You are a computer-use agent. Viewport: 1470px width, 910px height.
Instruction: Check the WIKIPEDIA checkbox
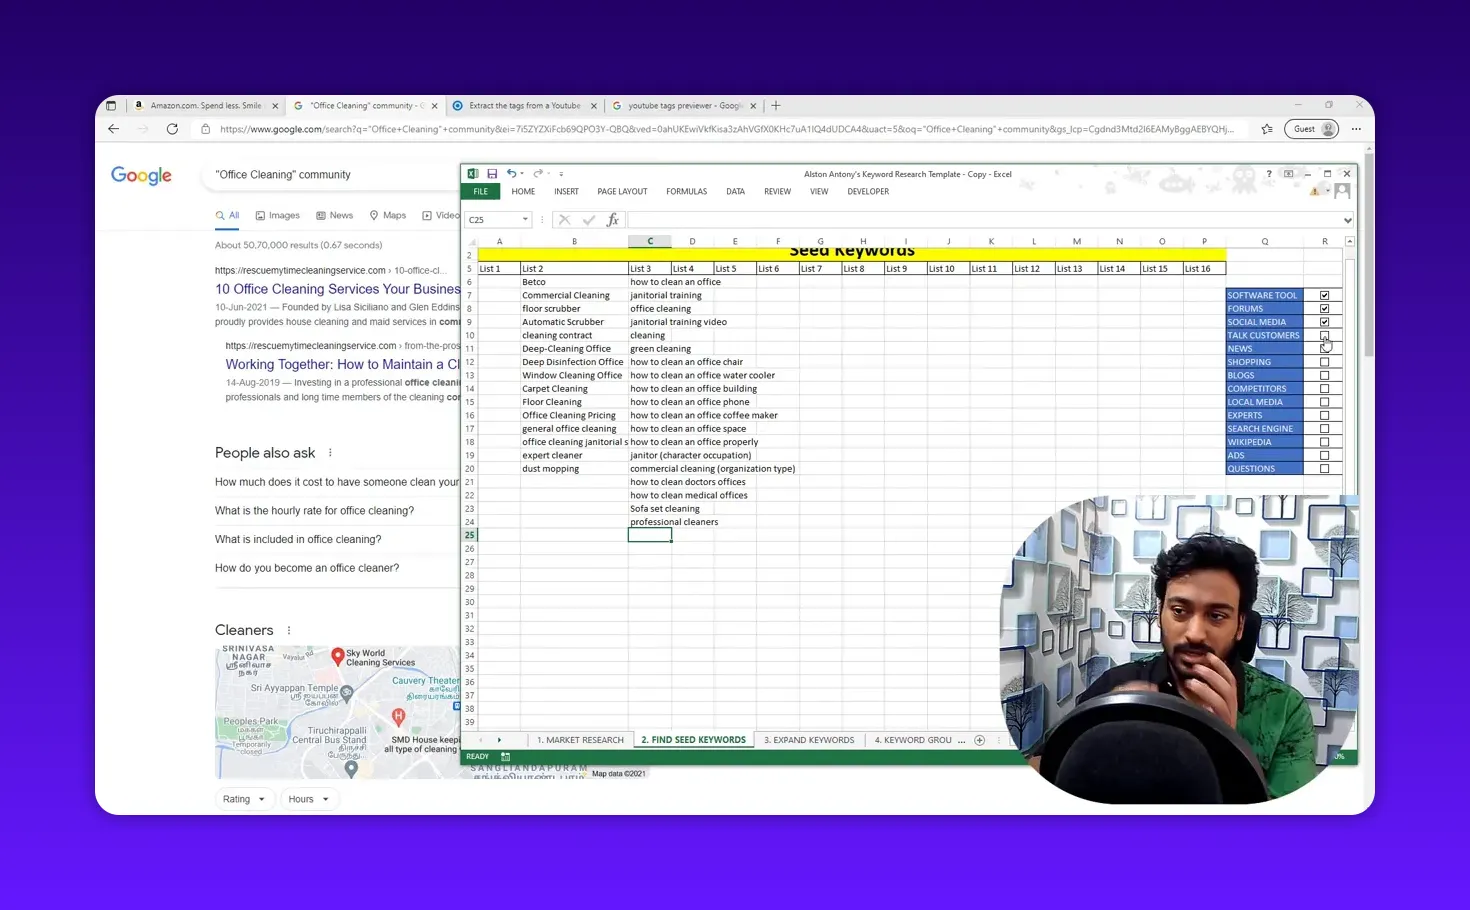pos(1325,441)
